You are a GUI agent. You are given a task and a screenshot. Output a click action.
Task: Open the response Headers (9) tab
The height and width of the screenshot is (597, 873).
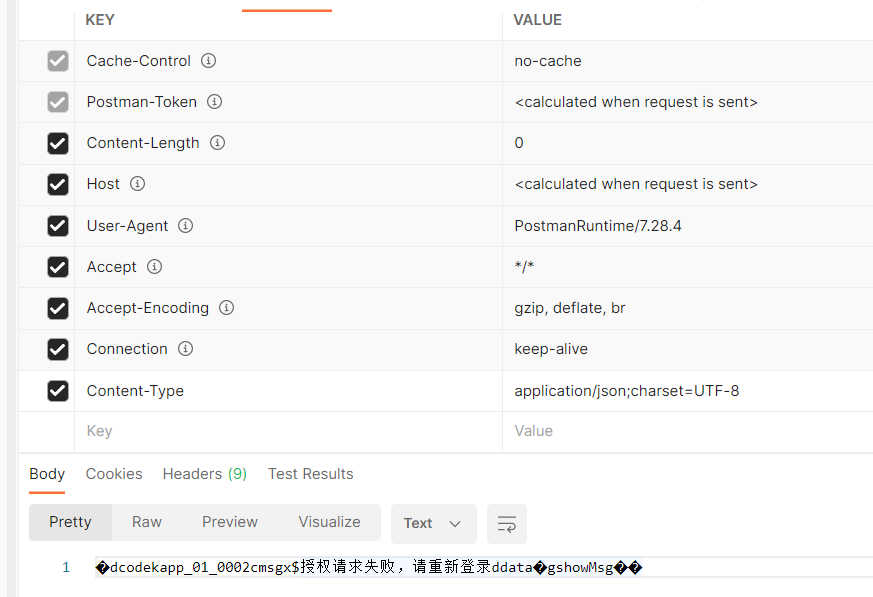pos(204,474)
